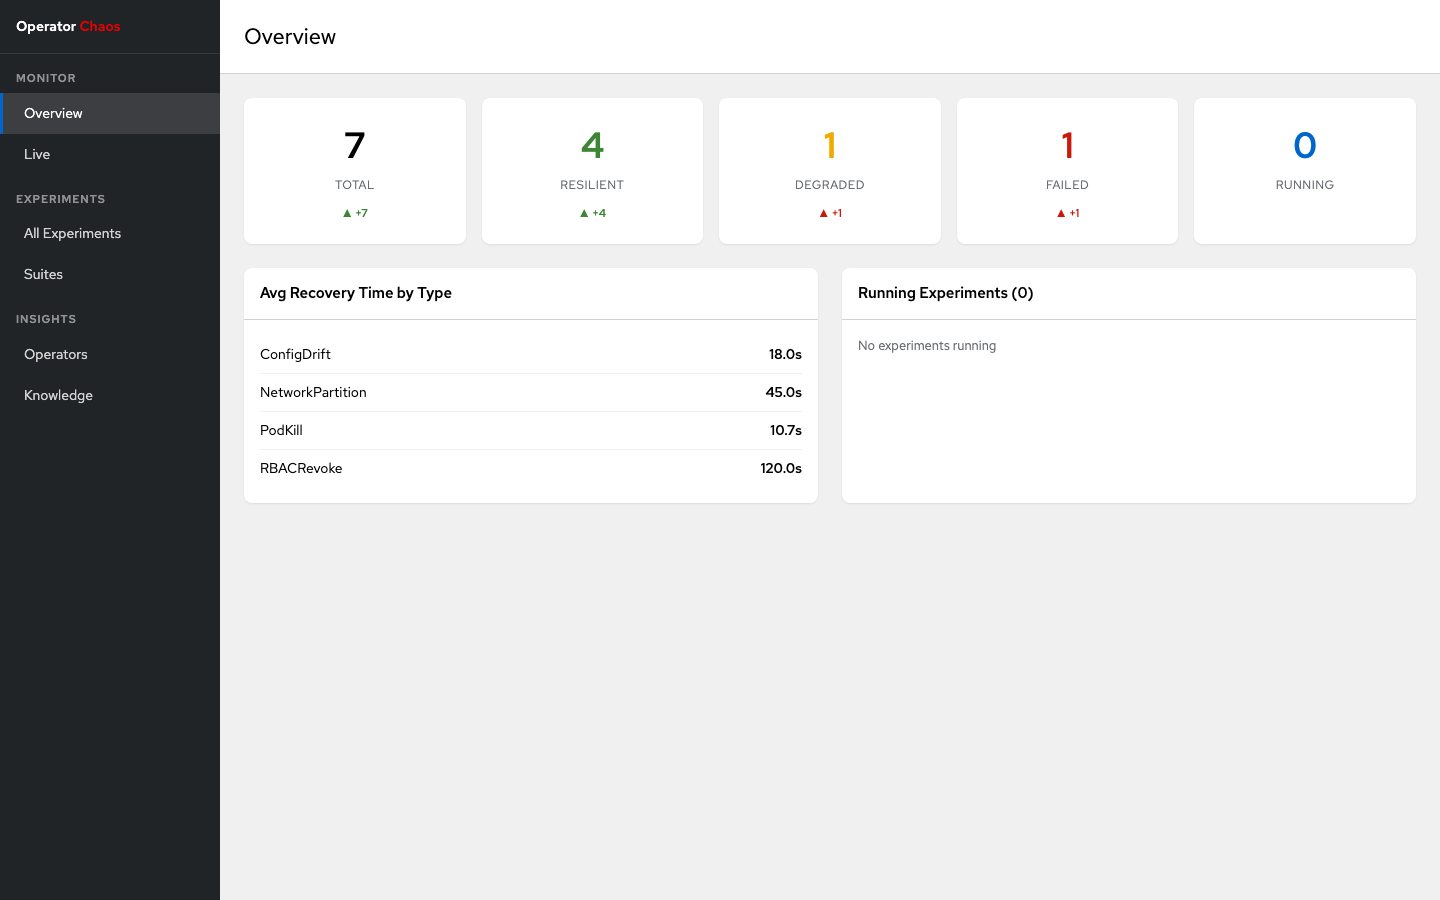1440x900 pixels.
Task: Click the green up-arrow under Total
Action: [x=347, y=213]
